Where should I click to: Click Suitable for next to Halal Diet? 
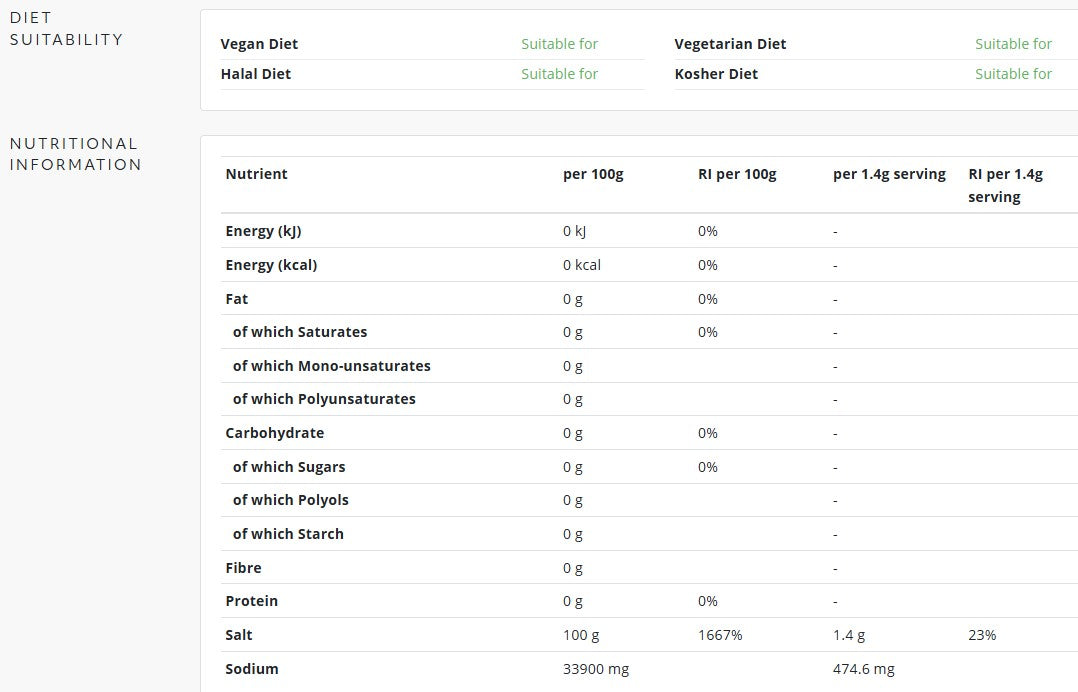[560, 74]
